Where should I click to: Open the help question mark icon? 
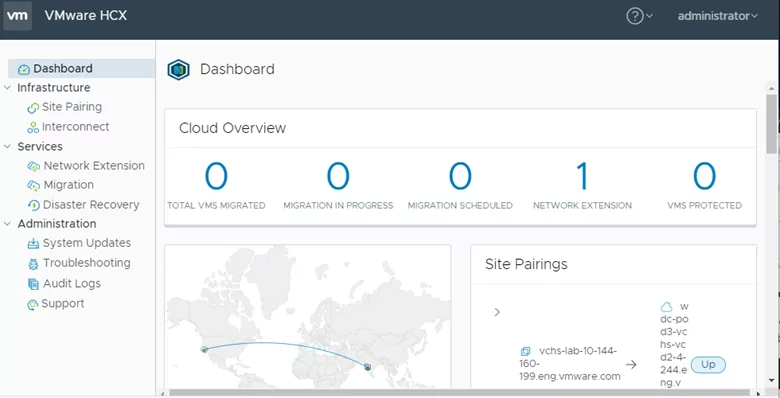(x=635, y=16)
